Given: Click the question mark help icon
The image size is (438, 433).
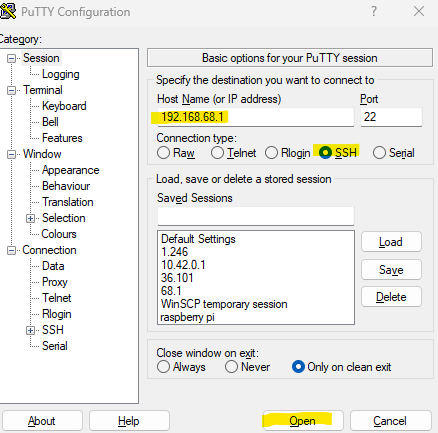Looking at the screenshot, I should (x=374, y=12).
